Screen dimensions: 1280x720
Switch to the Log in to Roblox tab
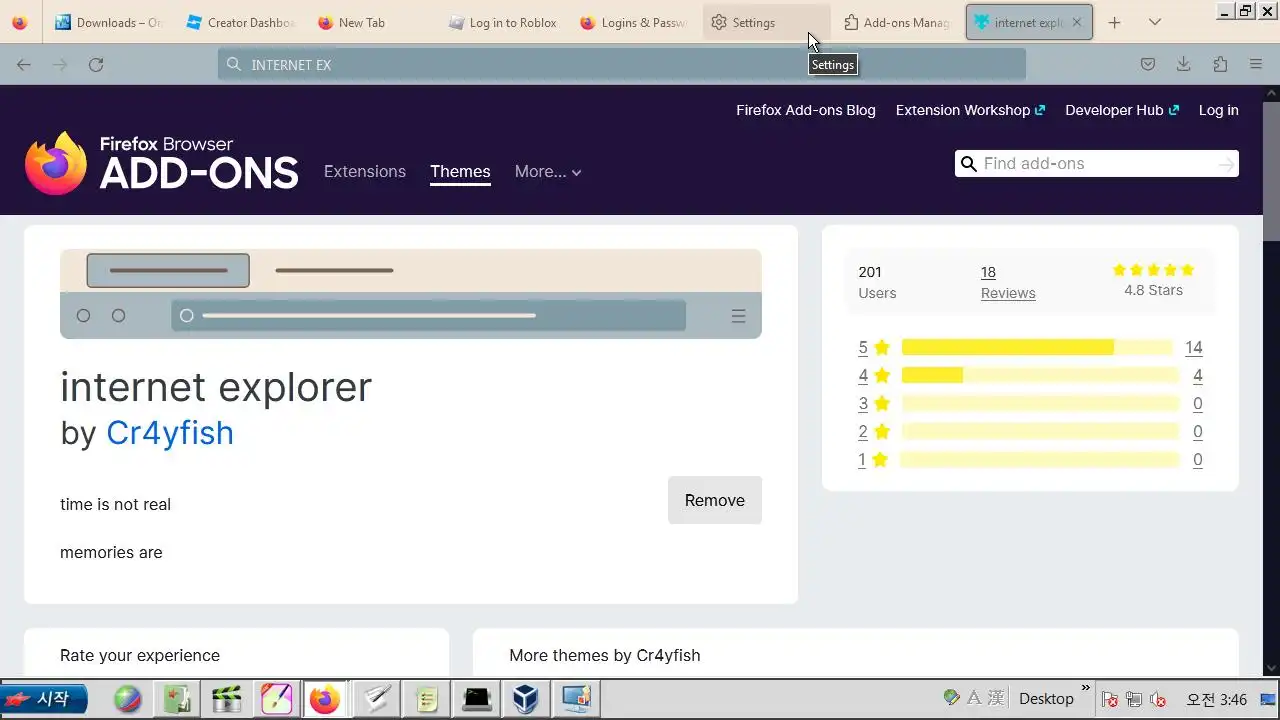502,22
